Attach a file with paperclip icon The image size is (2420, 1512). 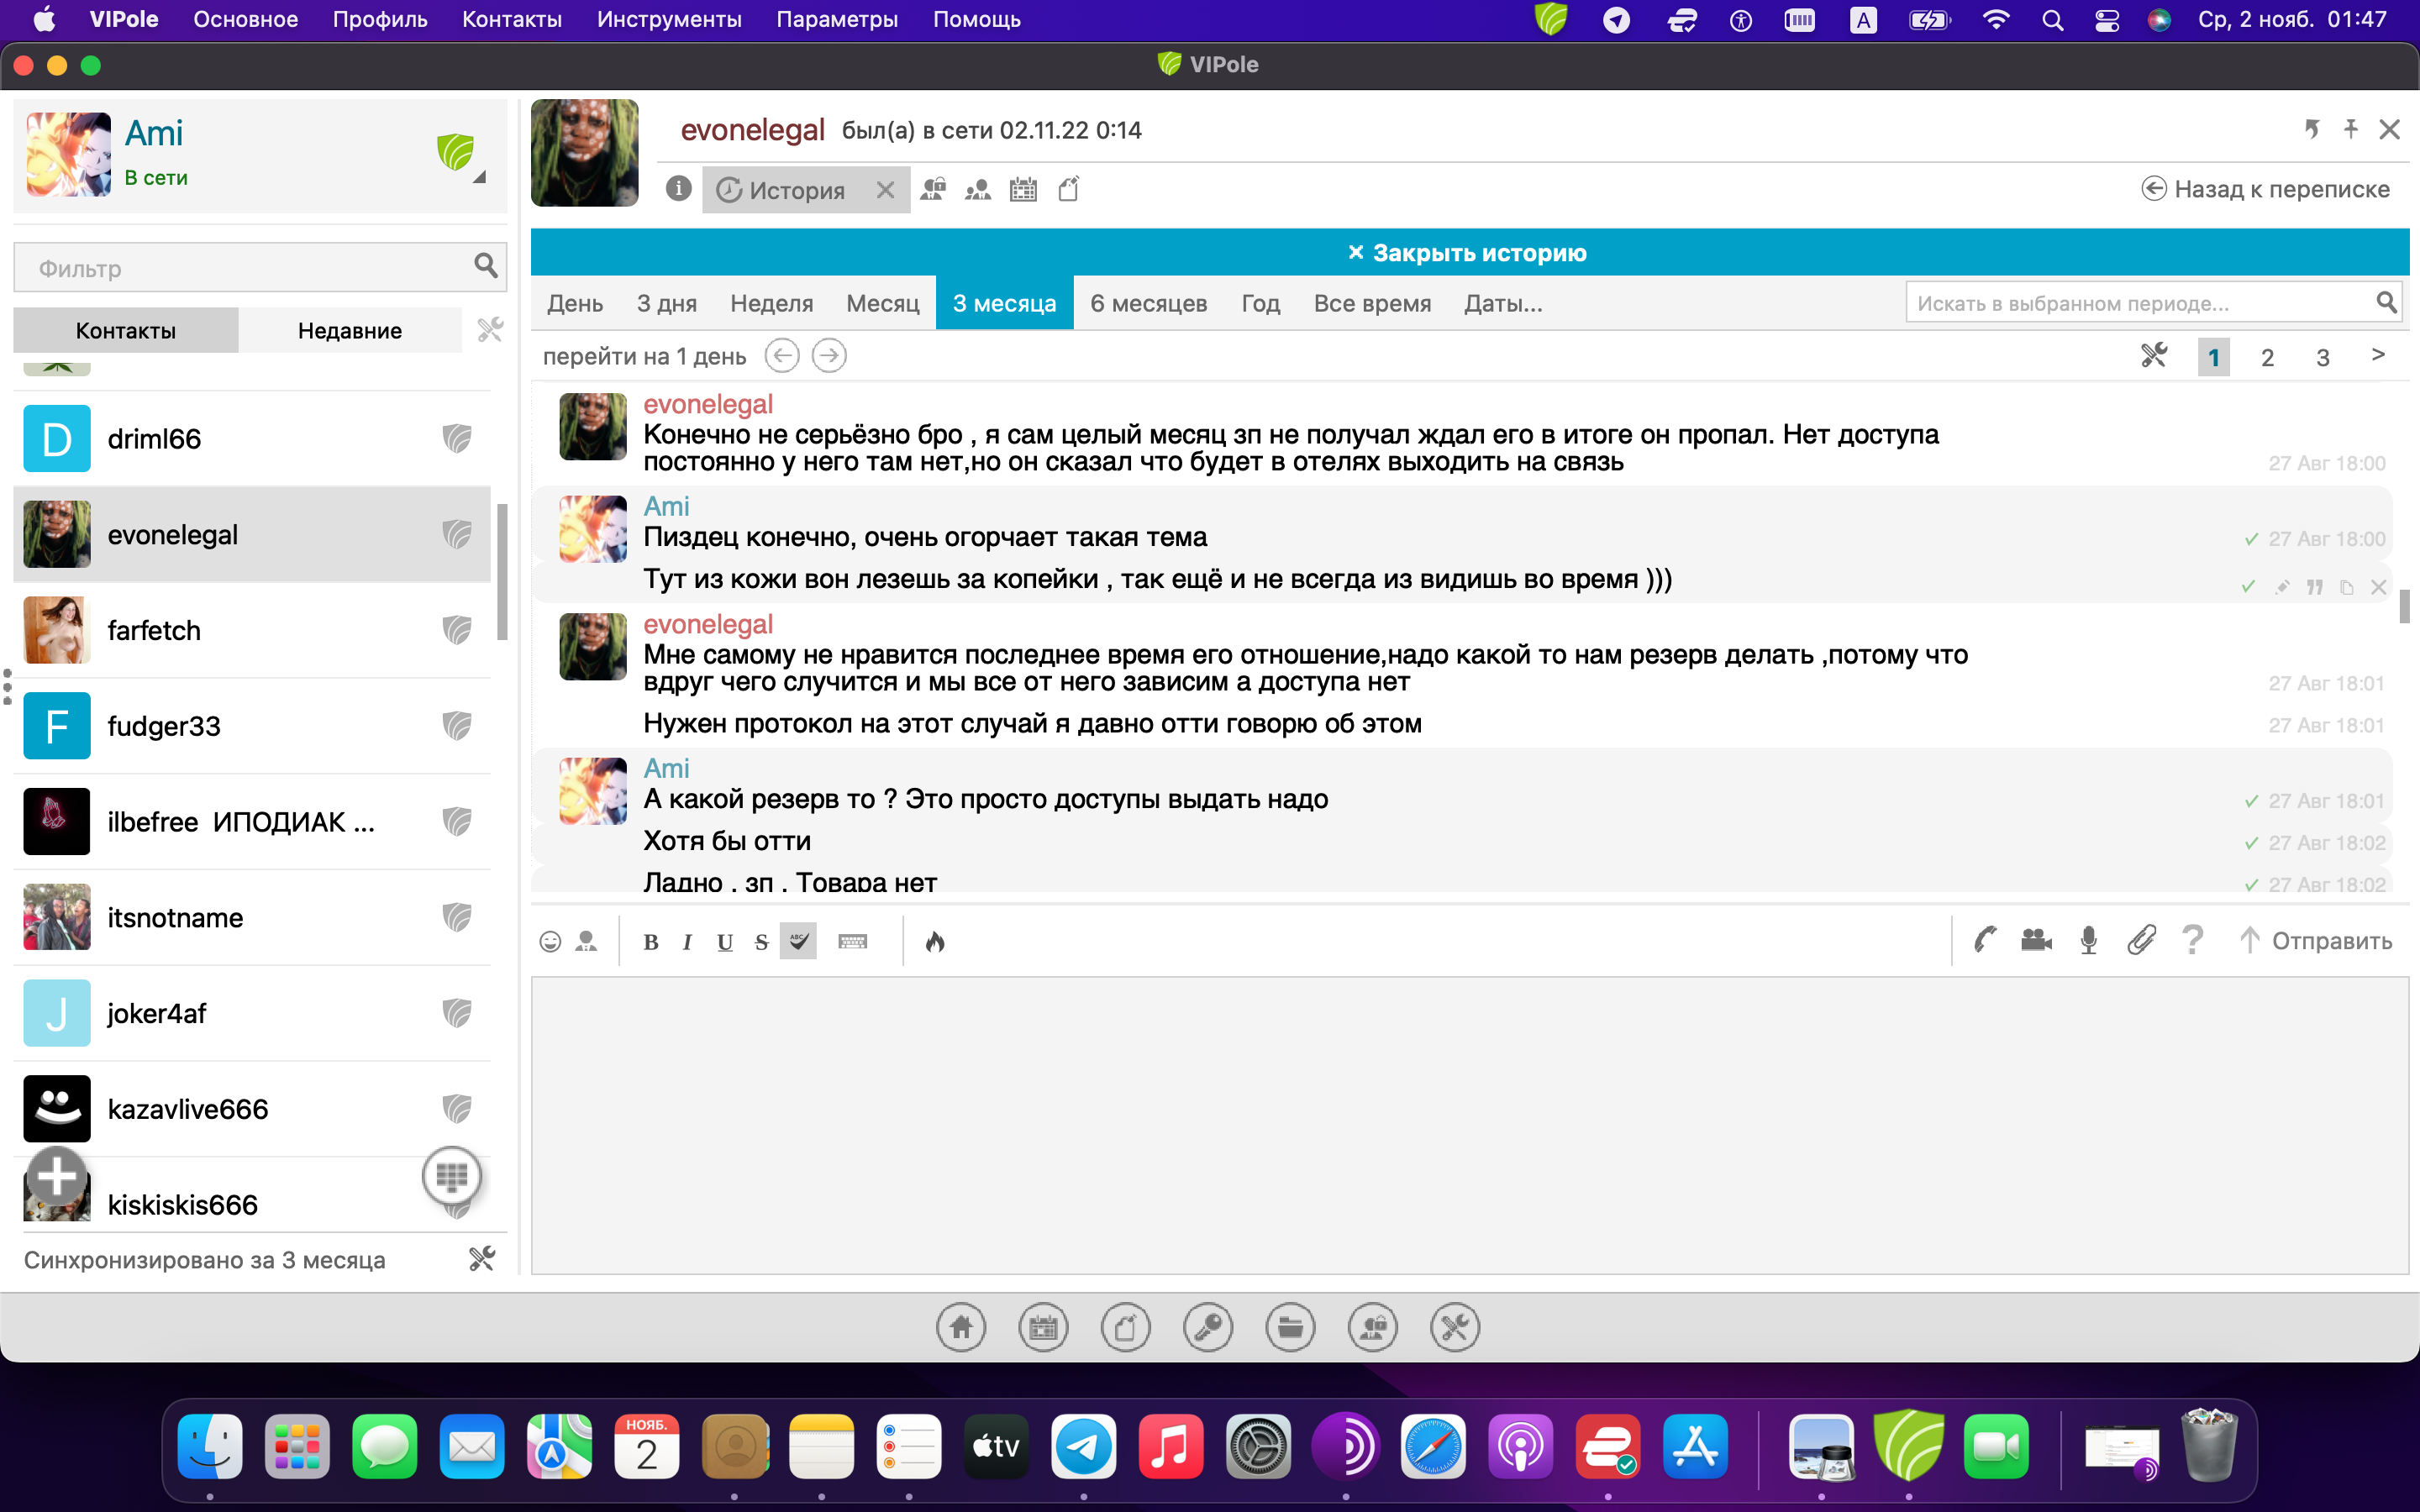point(2141,940)
